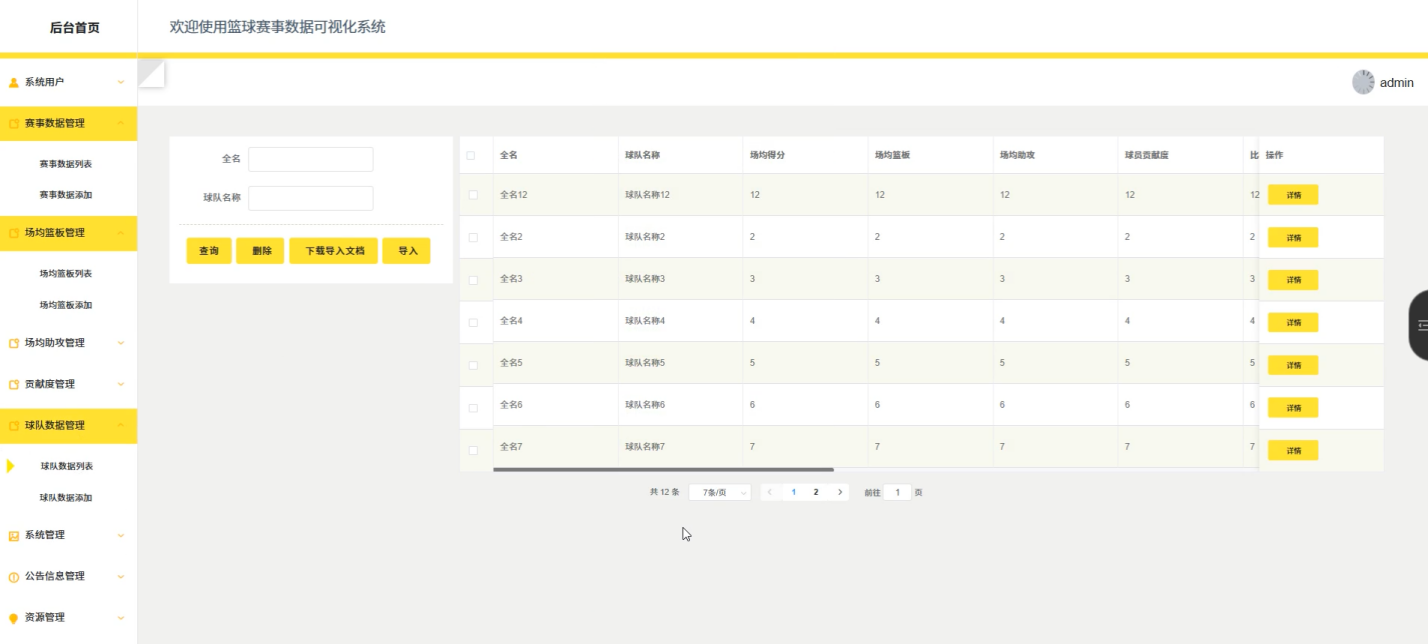Check the row checkbox for 全名4
This screenshot has height=644, width=1428.
[x=473, y=322]
